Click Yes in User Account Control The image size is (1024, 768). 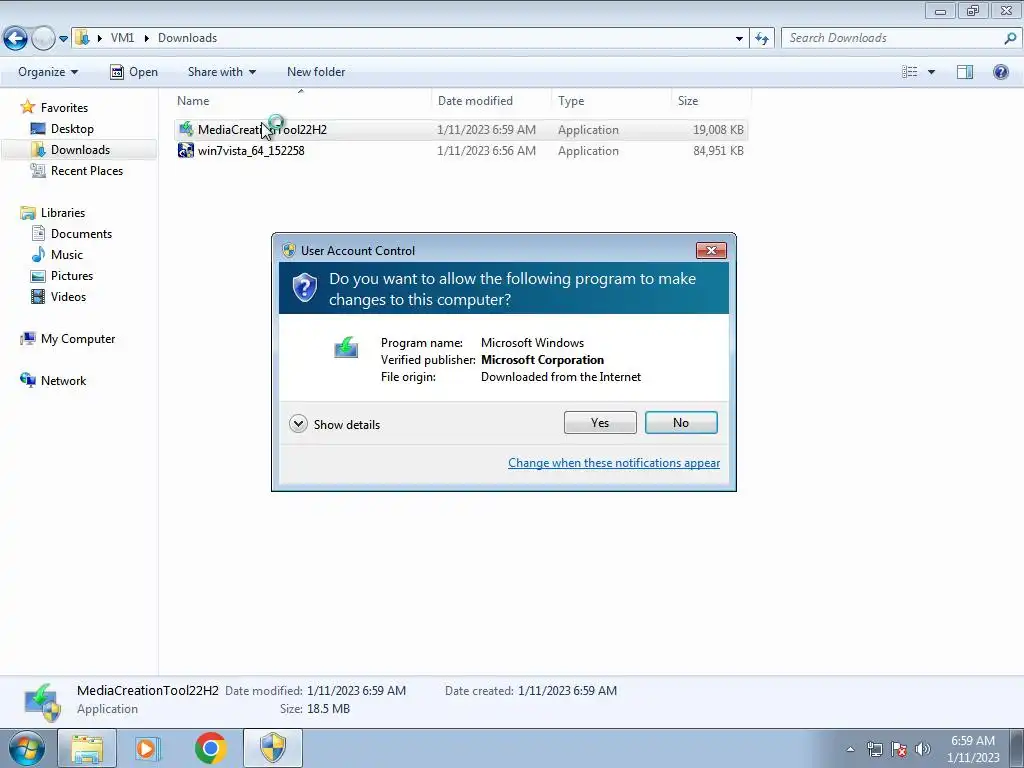[600, 423]
